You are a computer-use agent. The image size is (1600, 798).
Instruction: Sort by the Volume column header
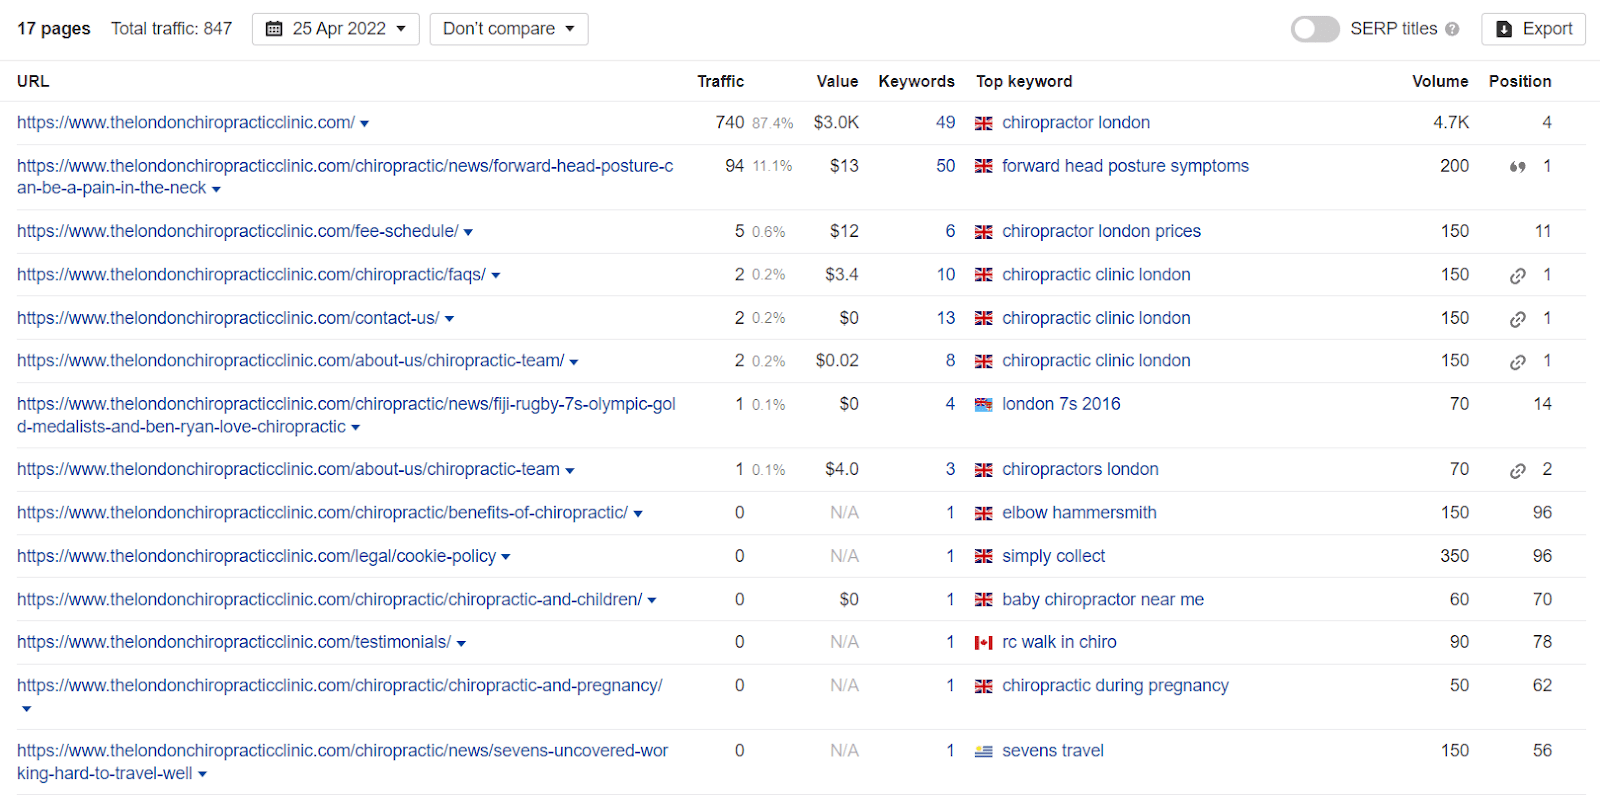click(1440, 81)
